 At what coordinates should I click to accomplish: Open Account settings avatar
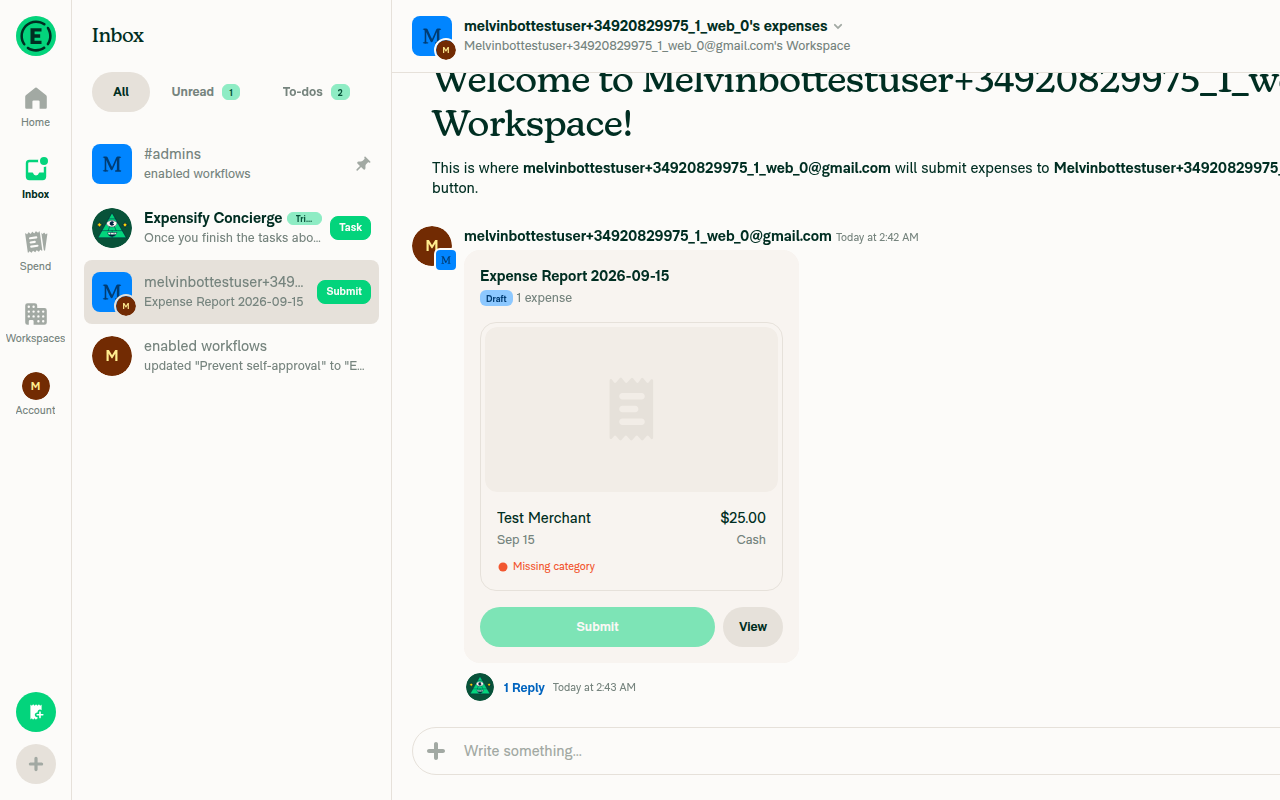36,395
